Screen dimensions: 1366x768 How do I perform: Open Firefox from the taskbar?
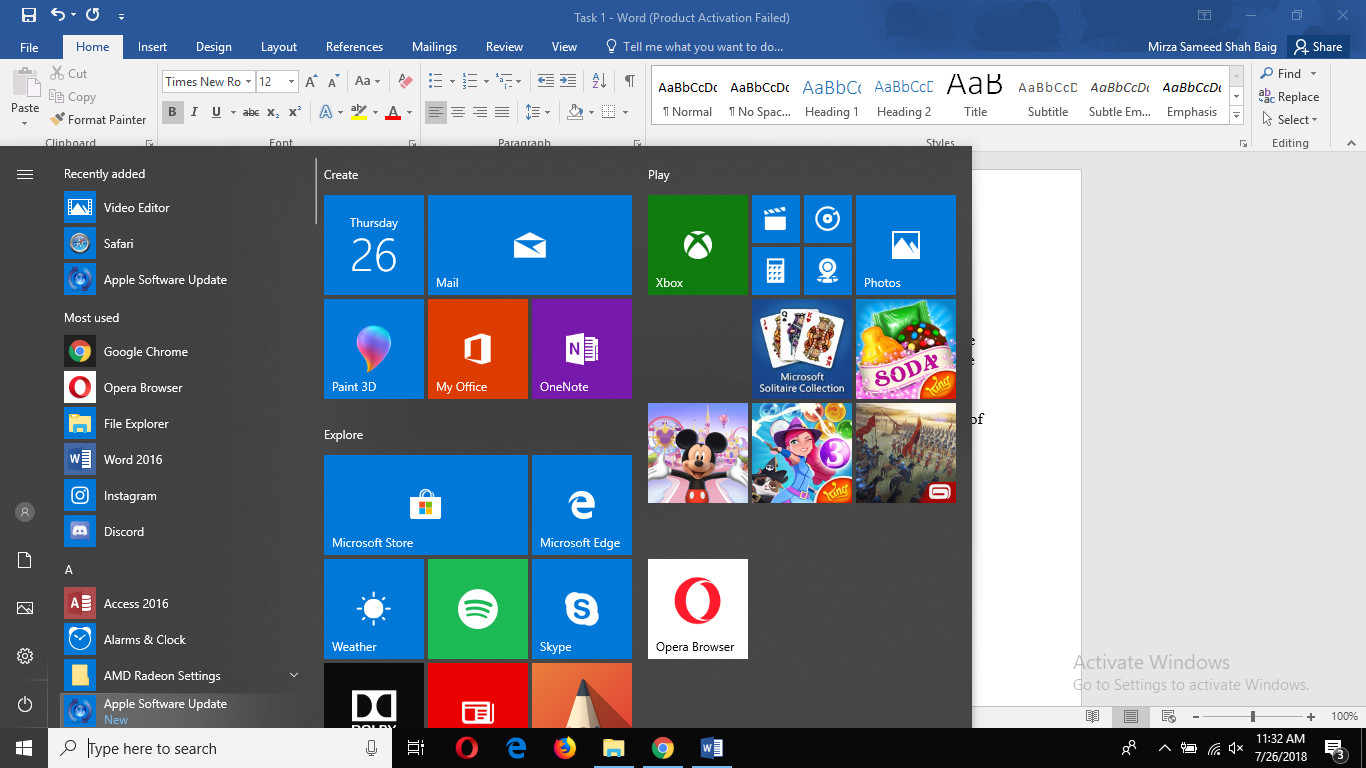(565, 748)
